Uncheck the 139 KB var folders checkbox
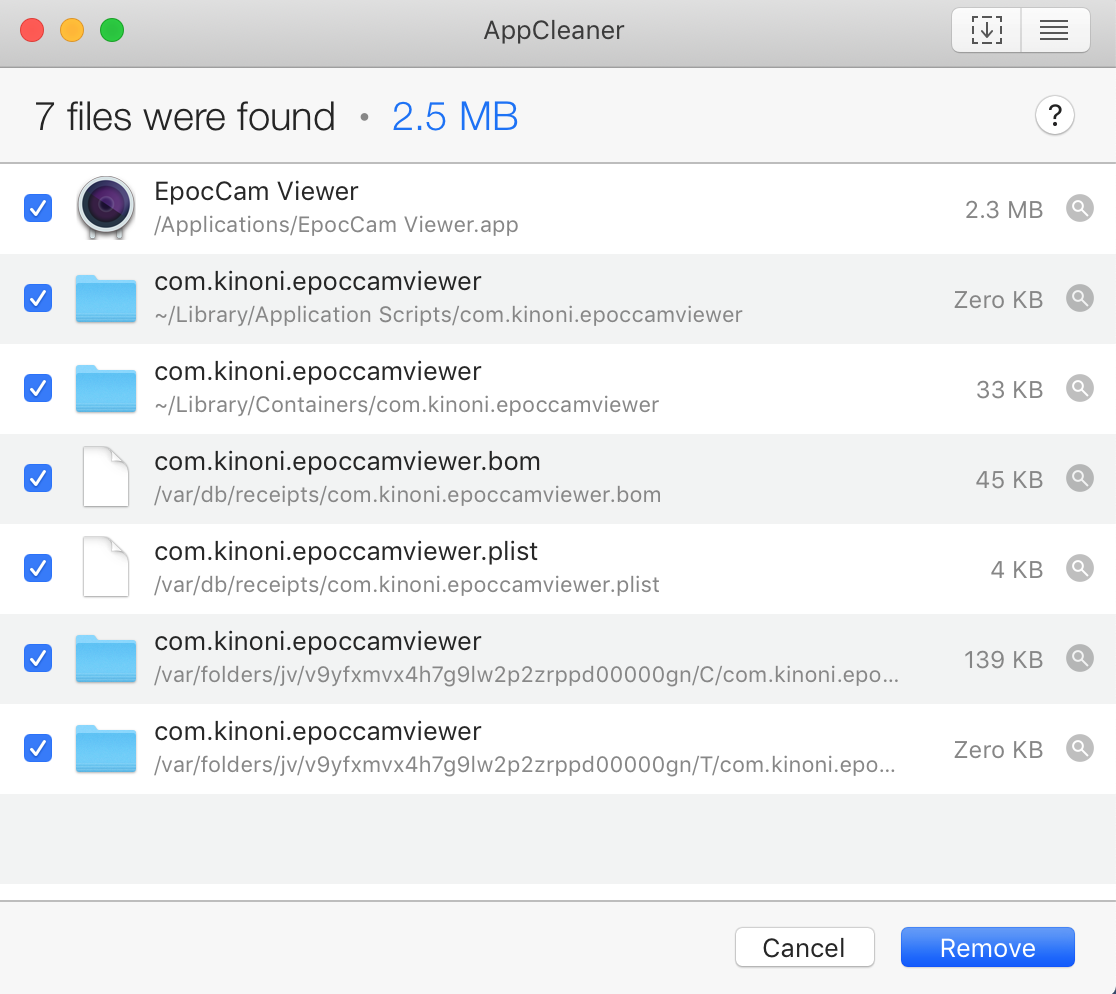Viewport: 1116px width, 994px height. click(38, 658)
